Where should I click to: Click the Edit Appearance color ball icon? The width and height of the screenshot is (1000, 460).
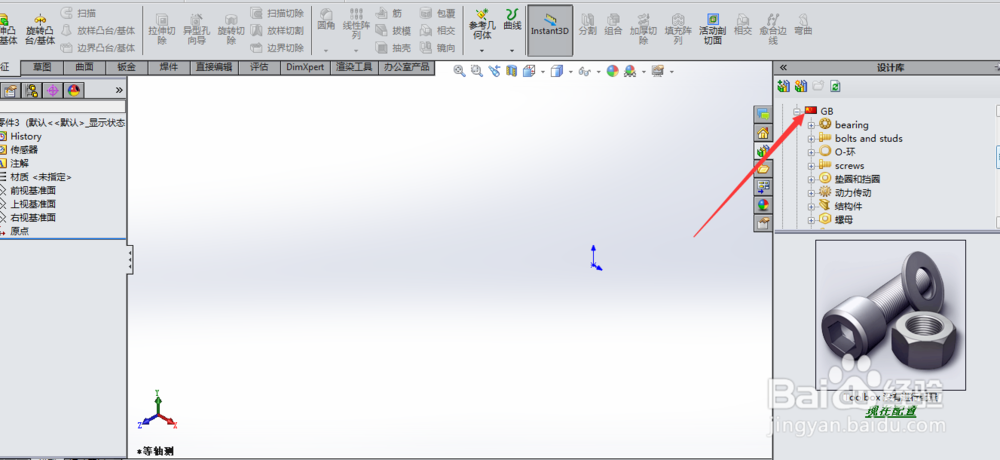612,71
